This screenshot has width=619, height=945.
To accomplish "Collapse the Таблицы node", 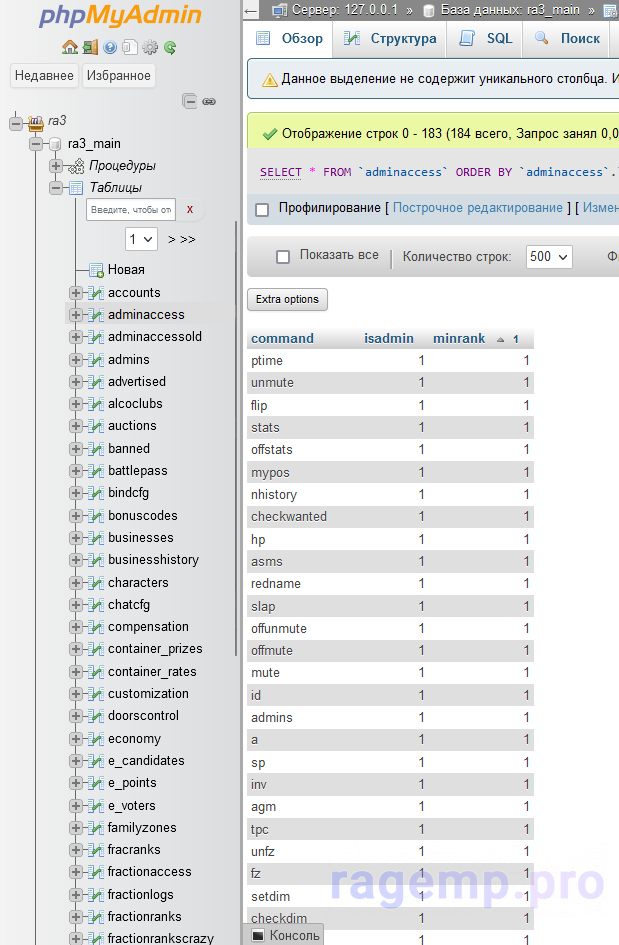I will click(x=56, y=188).
